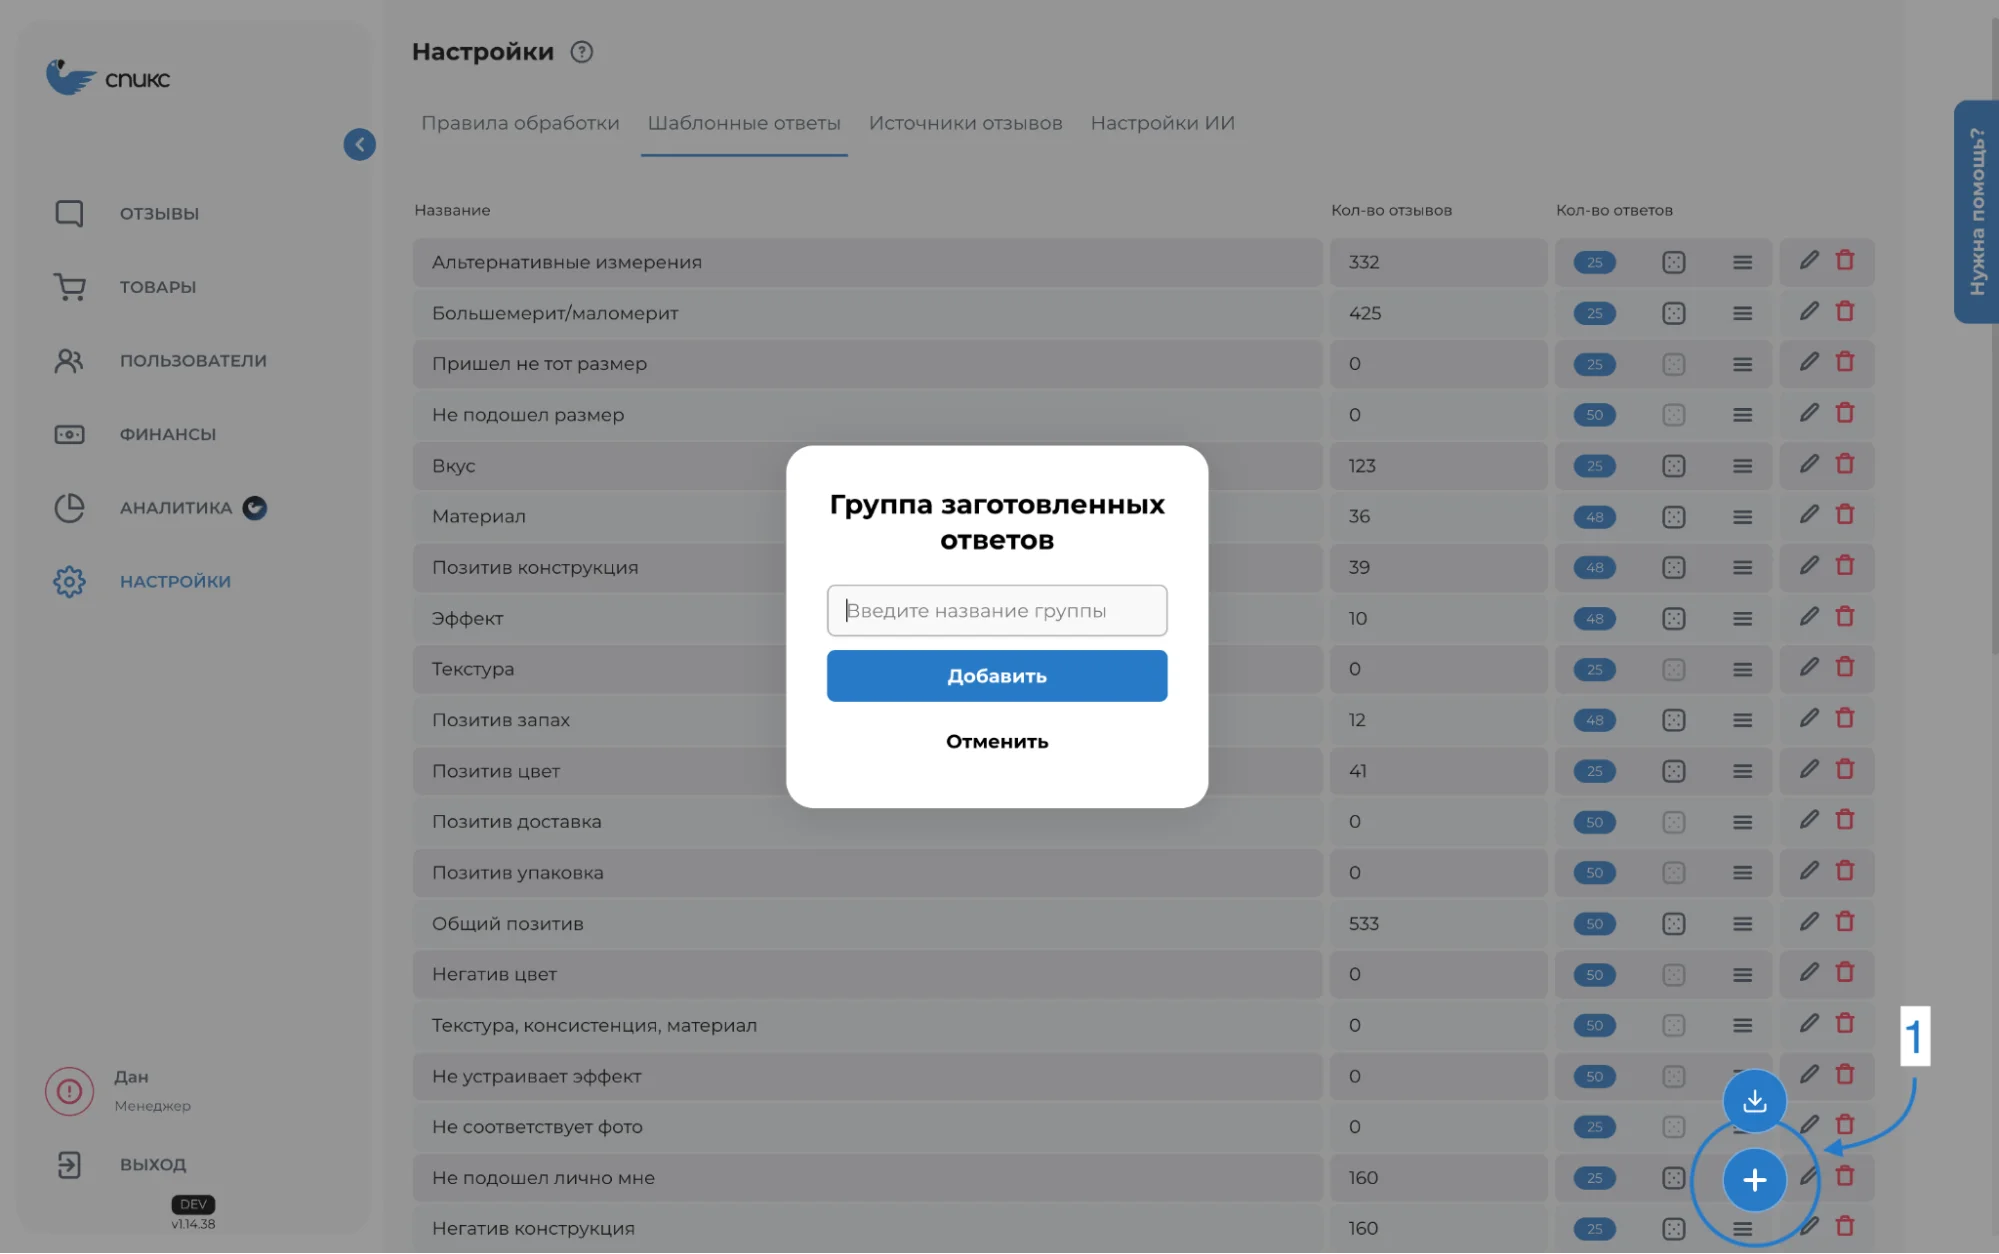The image size is (1999, 1254).
Task: Delete the Не подошел размер group
Action: pos(1845,413)
